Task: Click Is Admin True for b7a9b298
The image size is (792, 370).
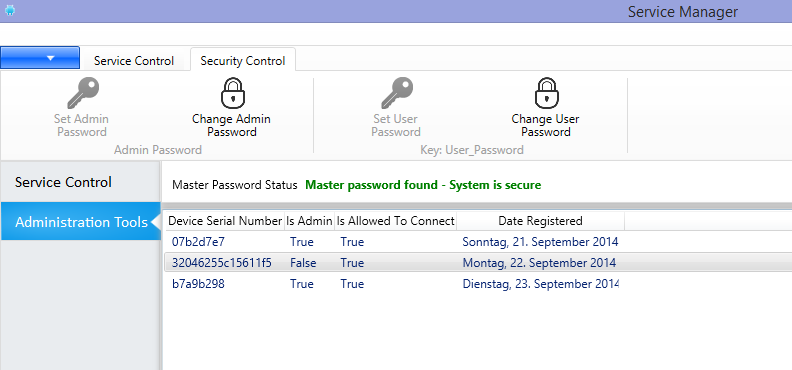Action: [302, 284]
